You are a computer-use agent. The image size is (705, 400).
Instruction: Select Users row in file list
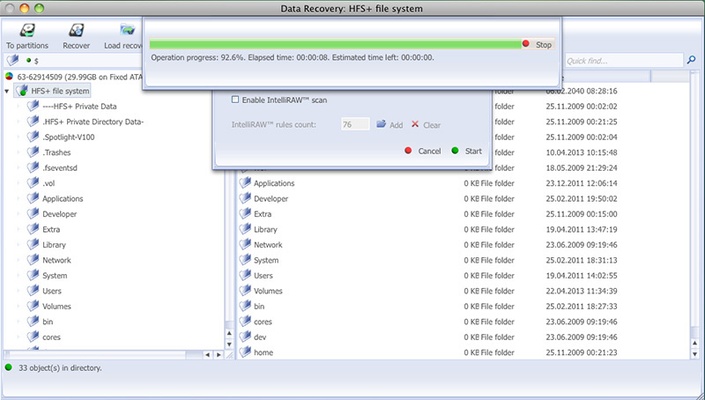tap(463, 275)
